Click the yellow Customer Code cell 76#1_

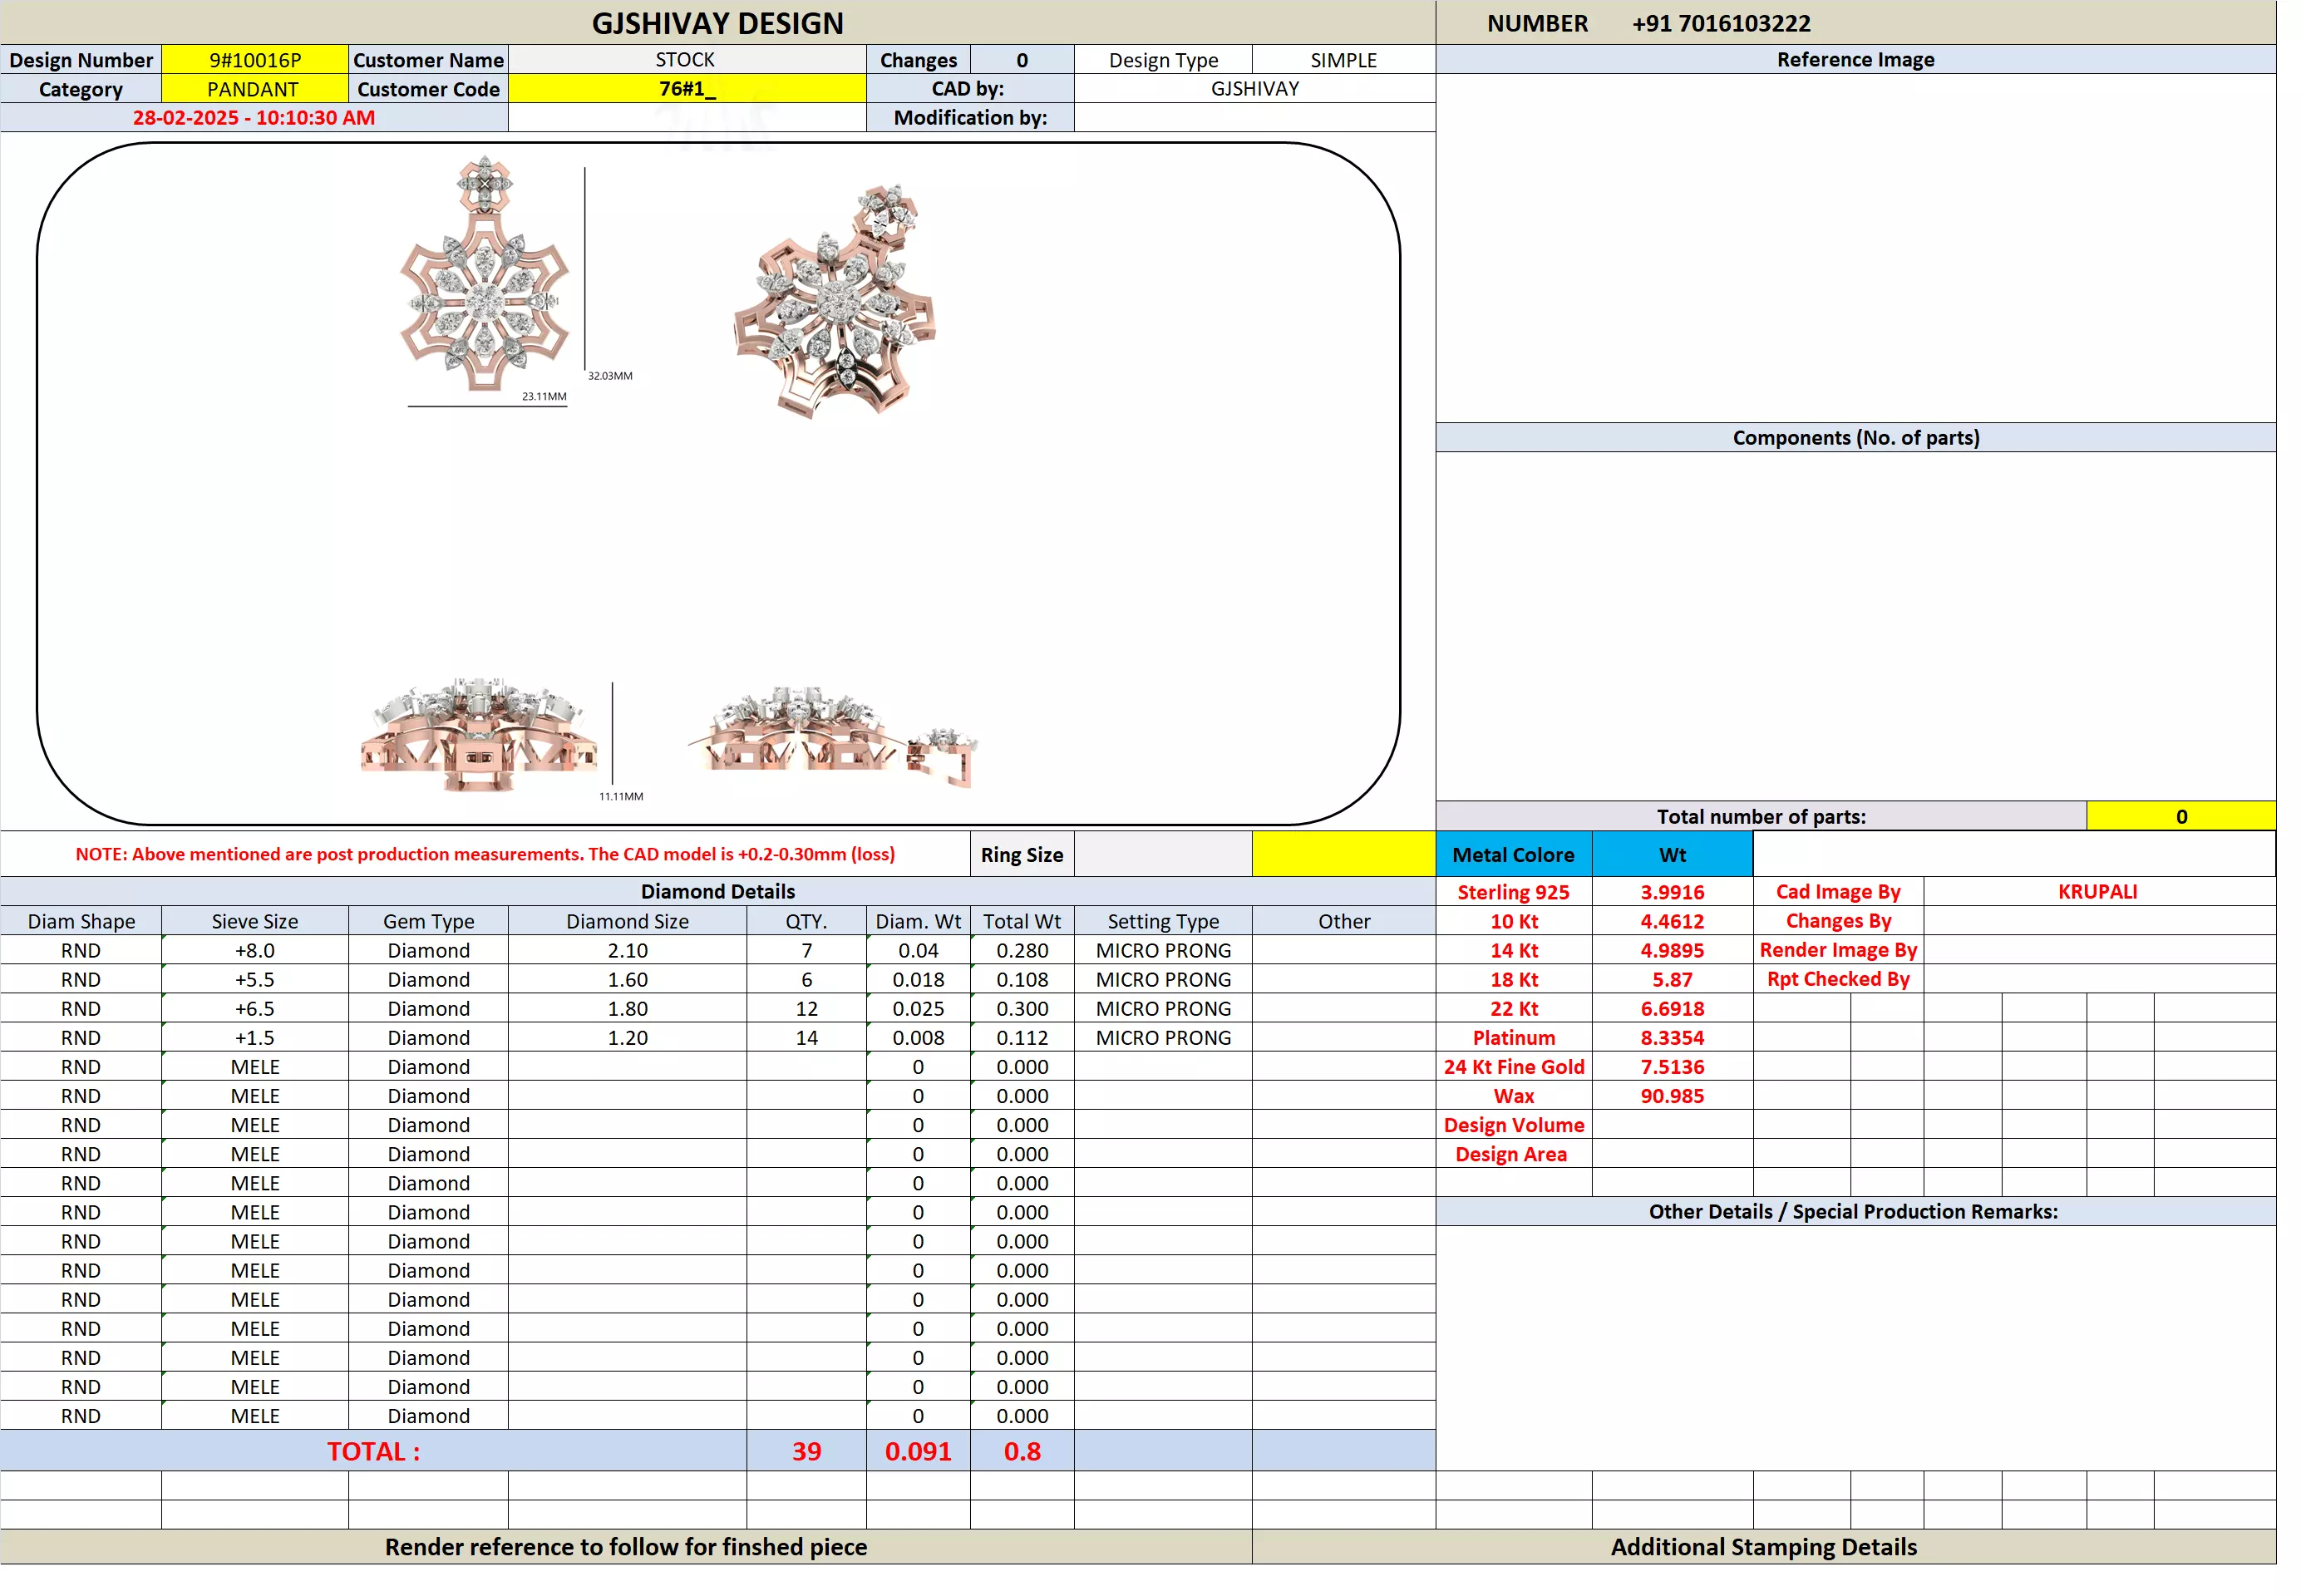686,89
